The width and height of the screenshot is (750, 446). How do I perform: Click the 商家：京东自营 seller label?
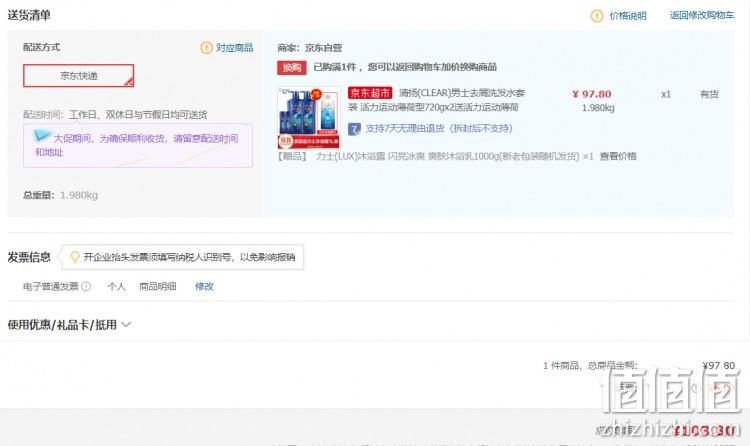(x=310, y=48)
